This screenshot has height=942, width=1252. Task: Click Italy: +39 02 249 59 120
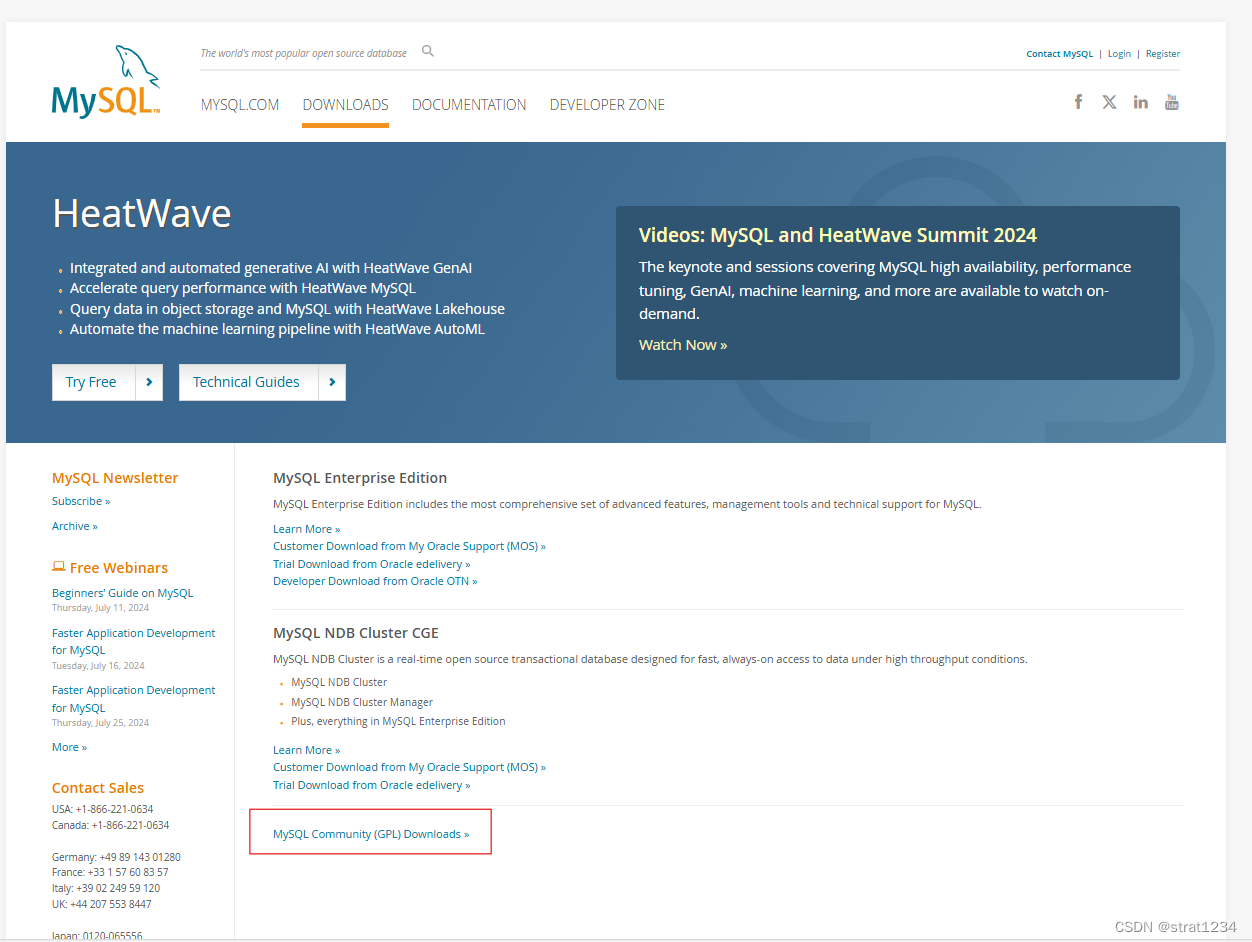pos(106,888)
